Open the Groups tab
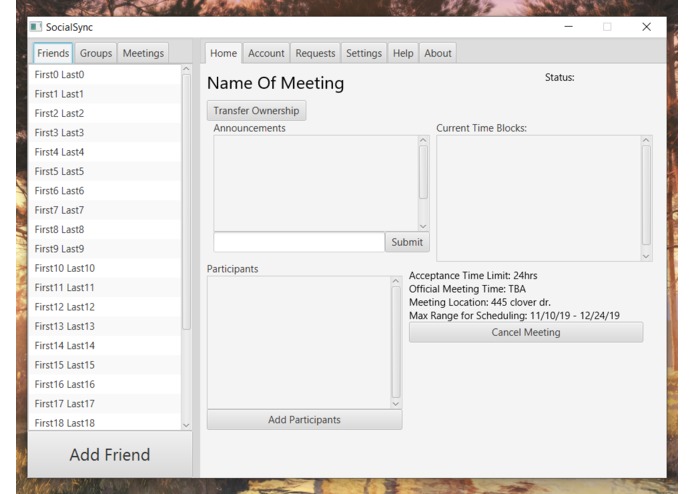The width and height of the screenshot is (695, 494). (x=96, y=53)
